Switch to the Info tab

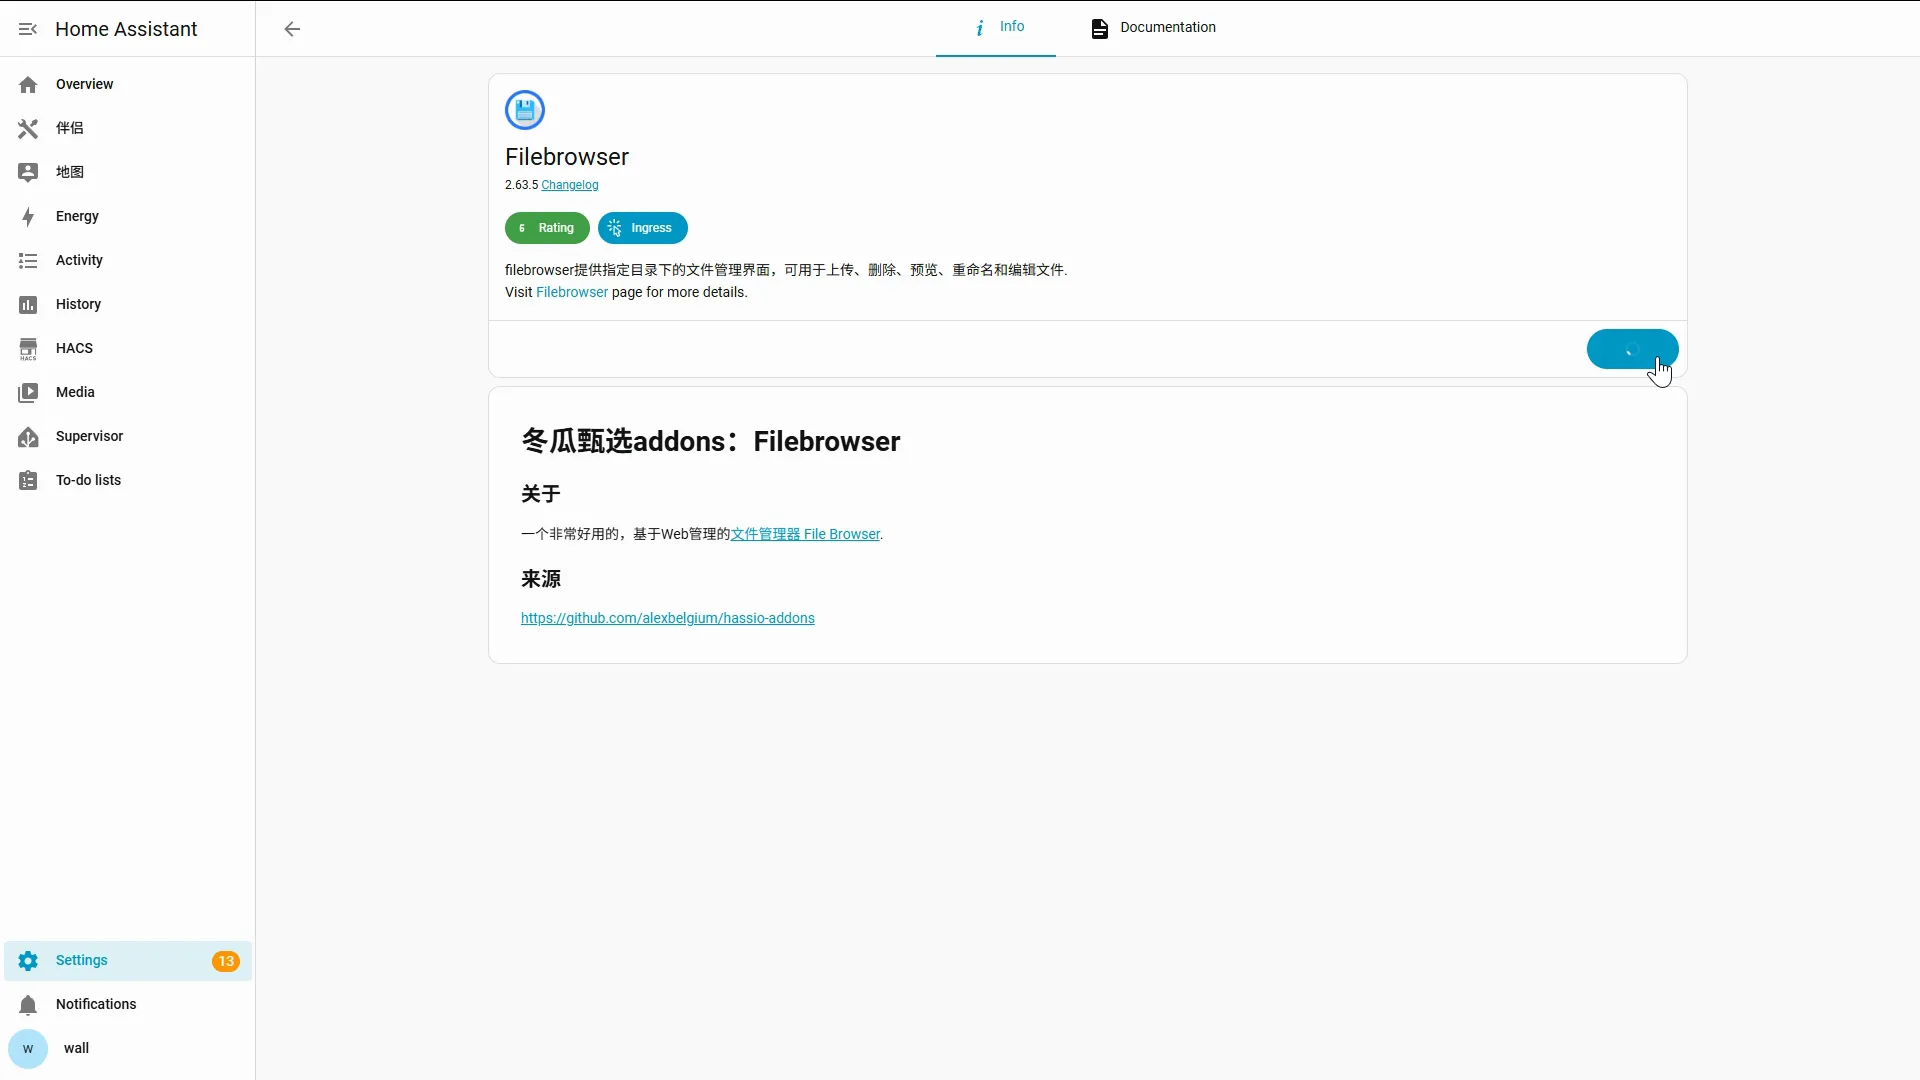996,28
